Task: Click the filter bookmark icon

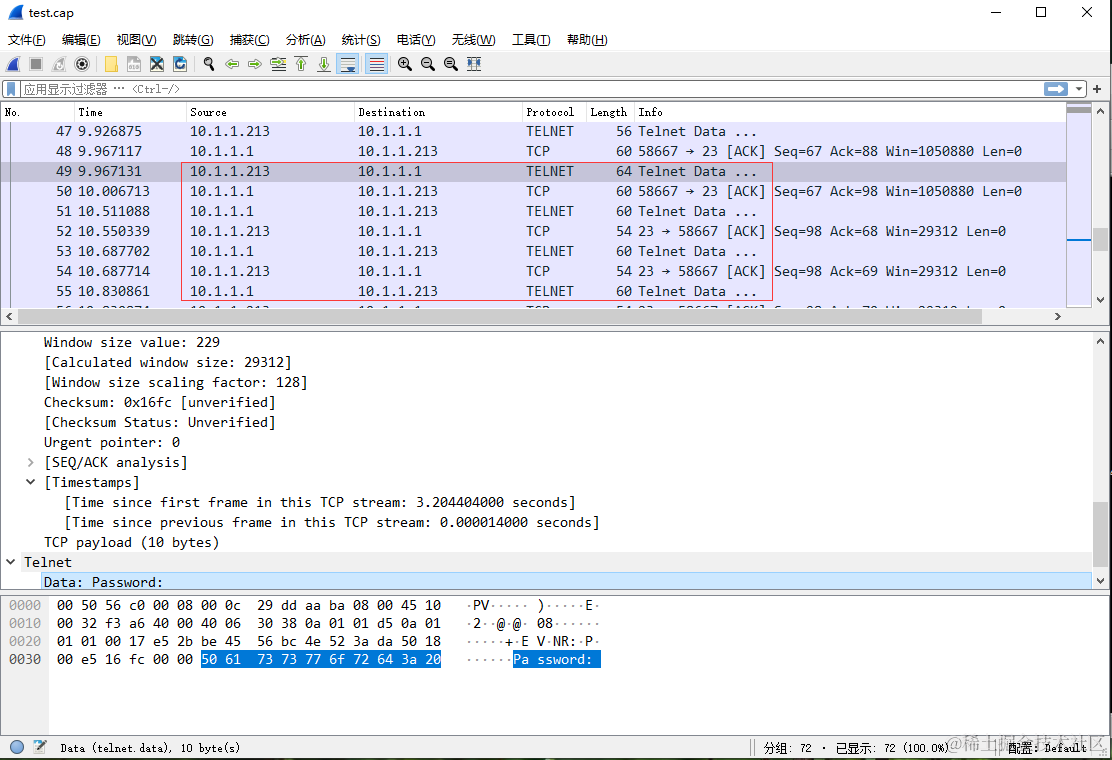Action: click(x=11, y=89)
